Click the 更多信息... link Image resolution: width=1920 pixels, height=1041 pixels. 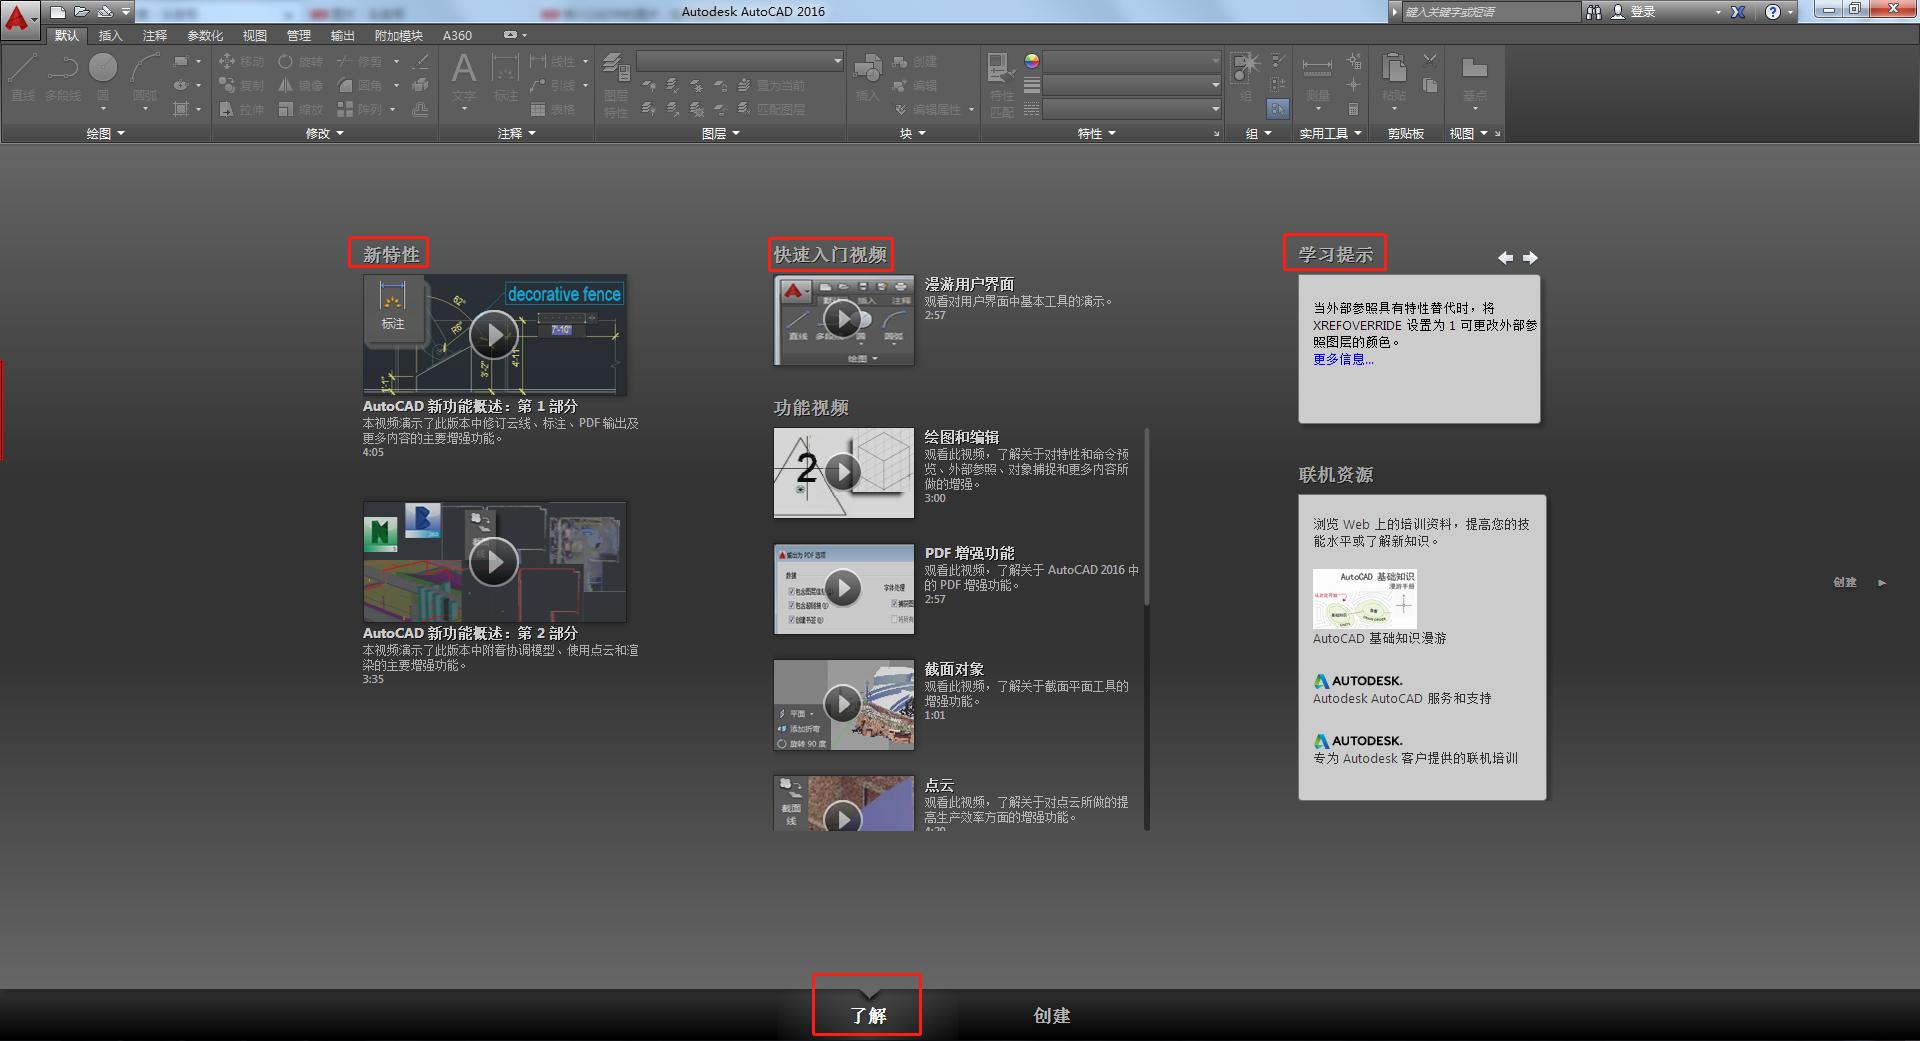1343,359
